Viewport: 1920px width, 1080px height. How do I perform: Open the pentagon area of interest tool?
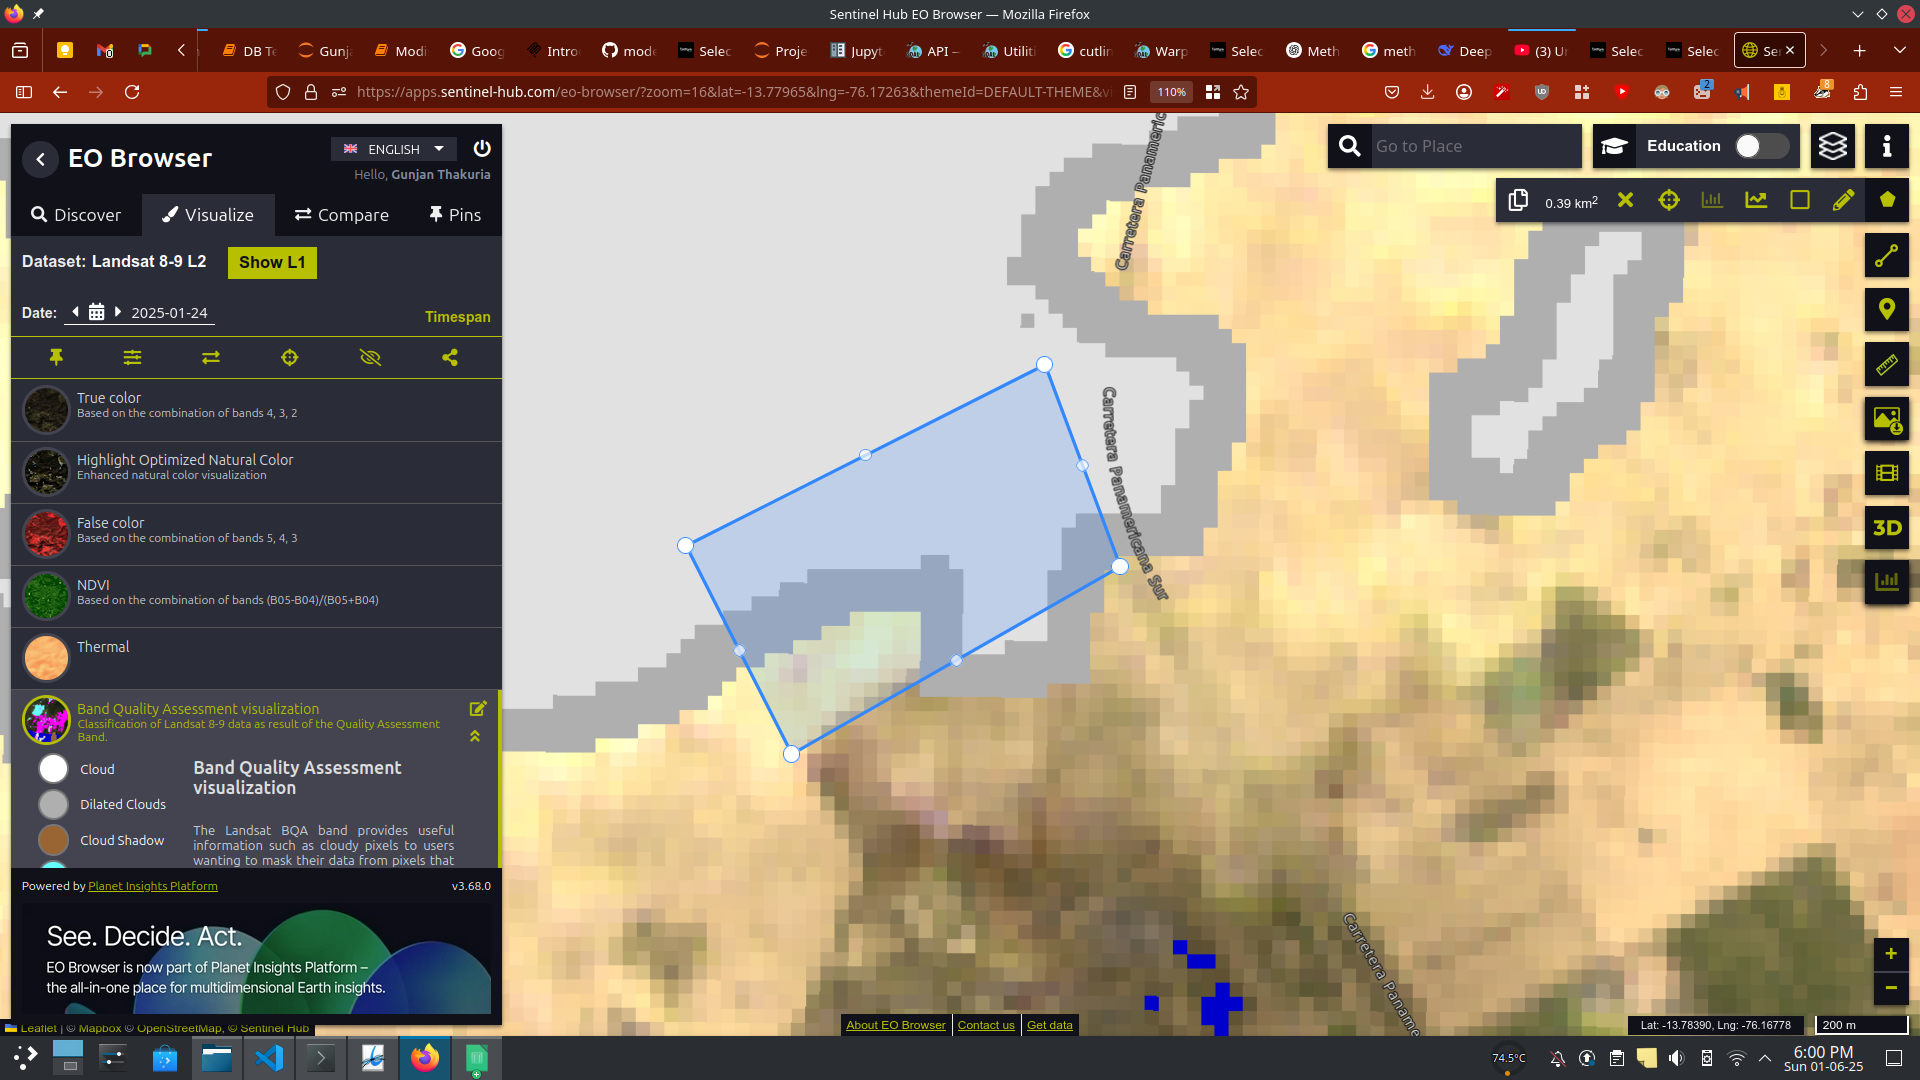pyautogui.click(x=1887, y=200)
